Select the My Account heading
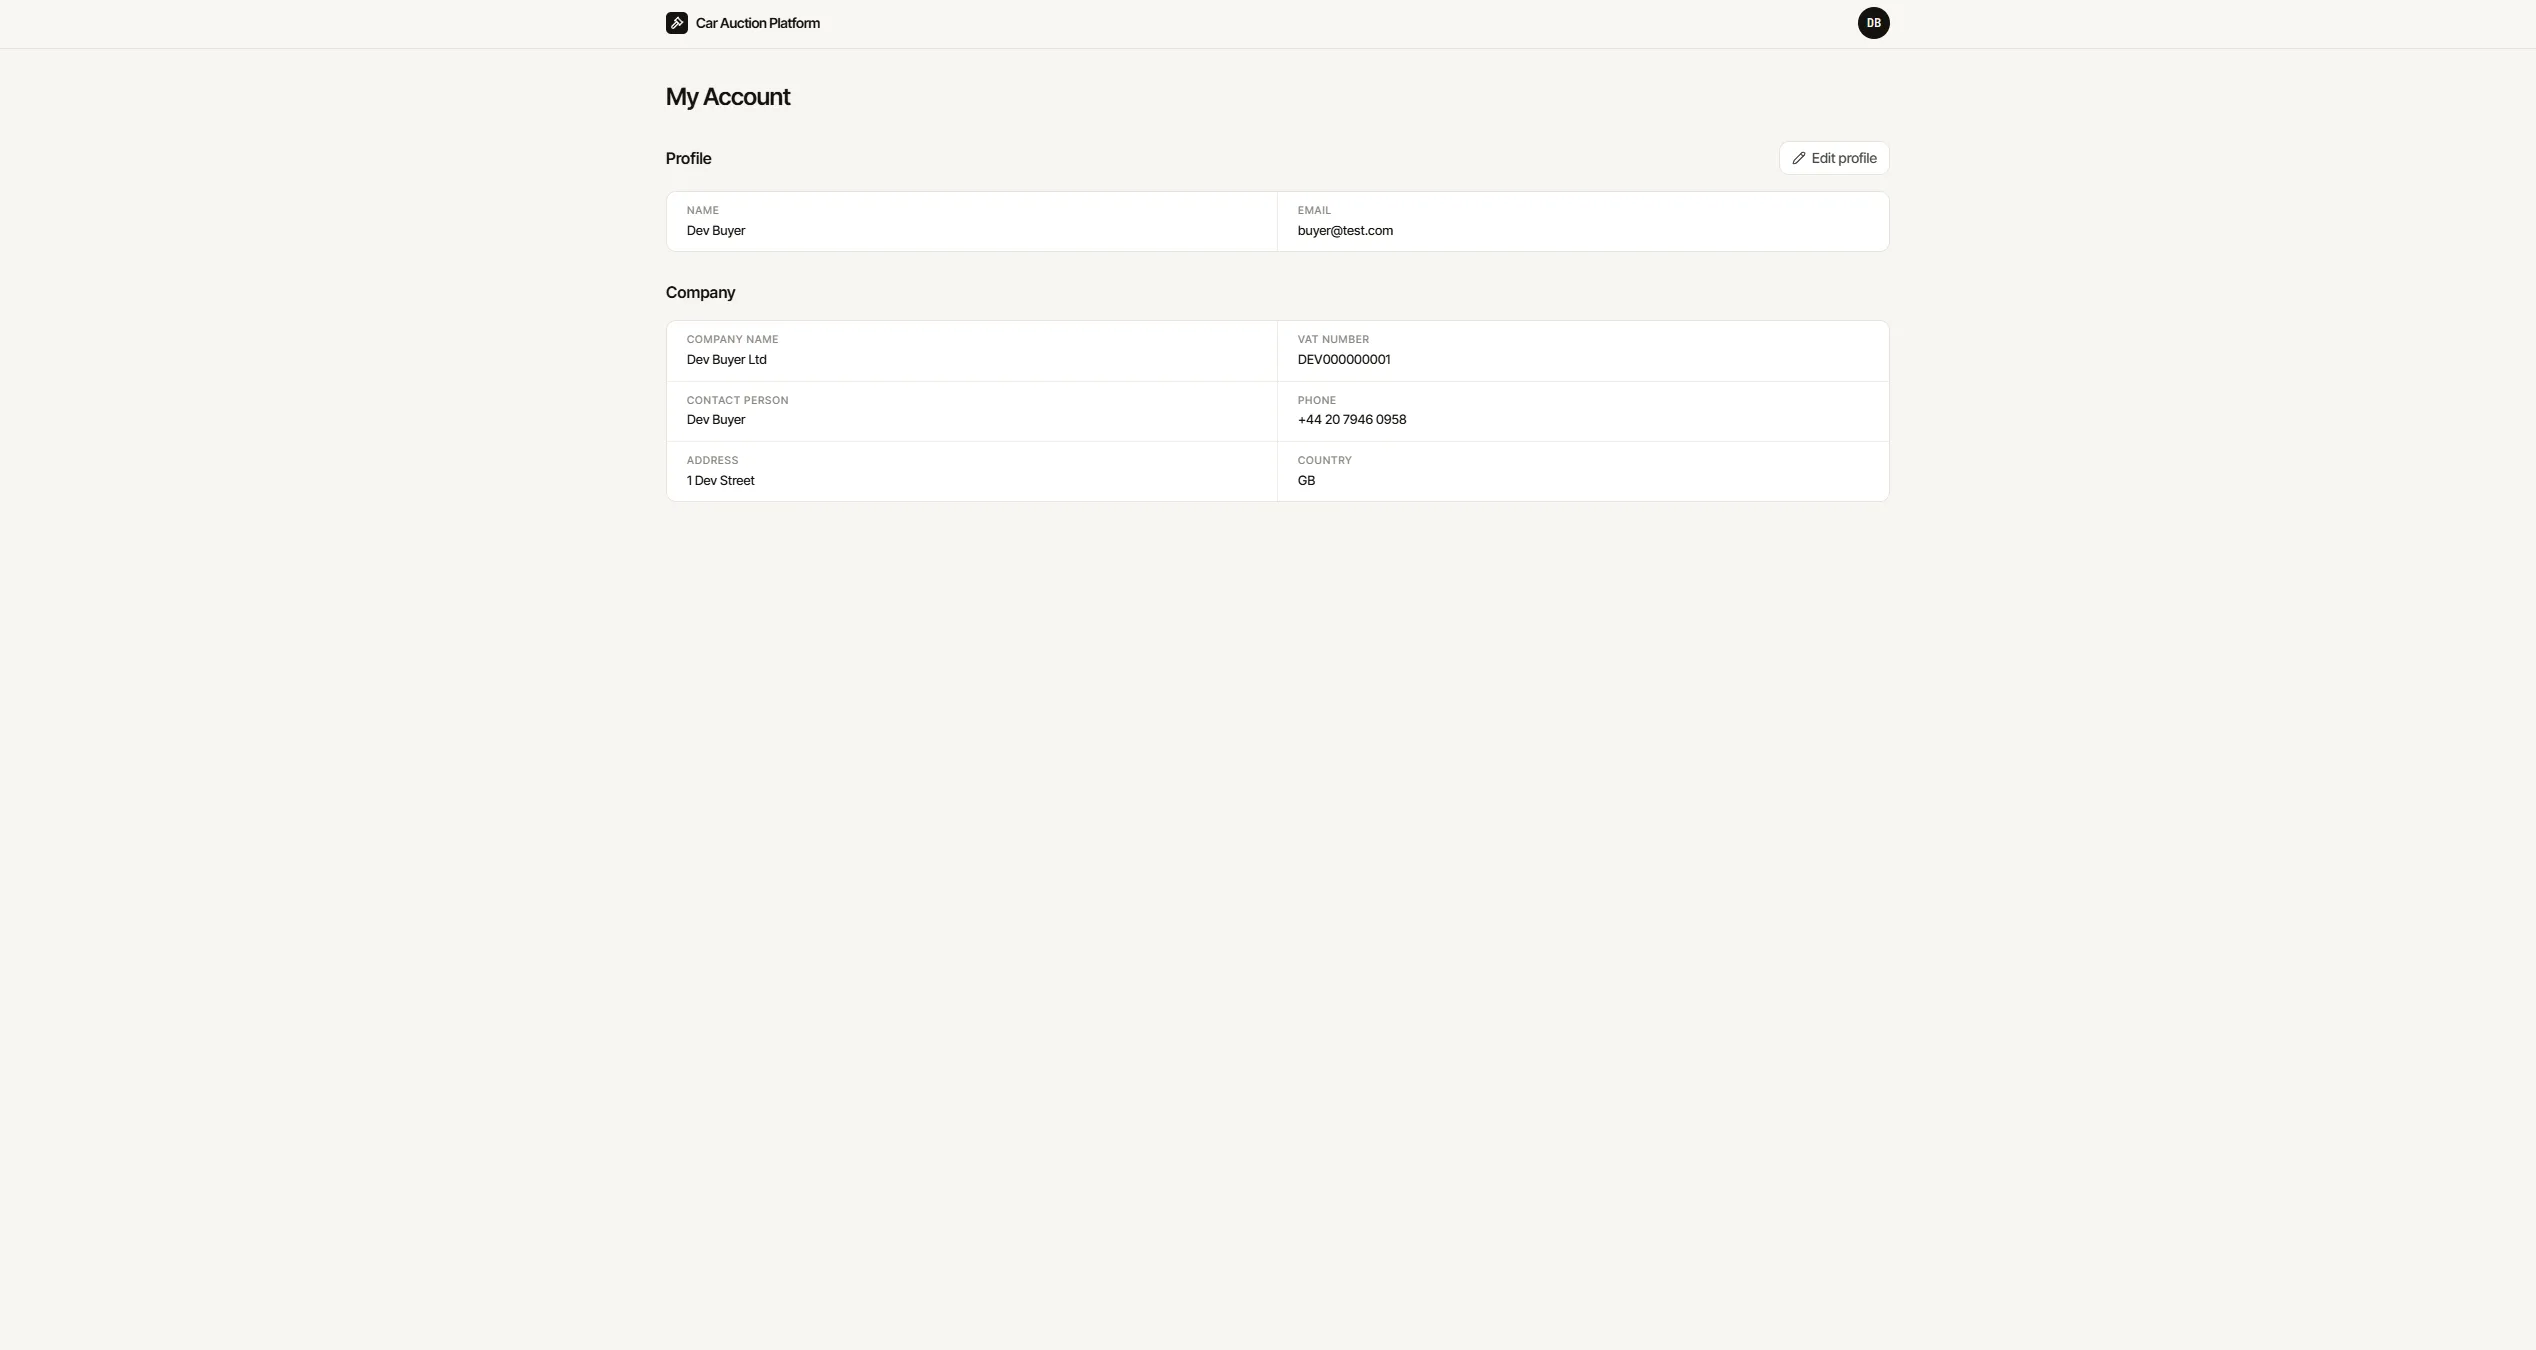 (x=728, y=97)
